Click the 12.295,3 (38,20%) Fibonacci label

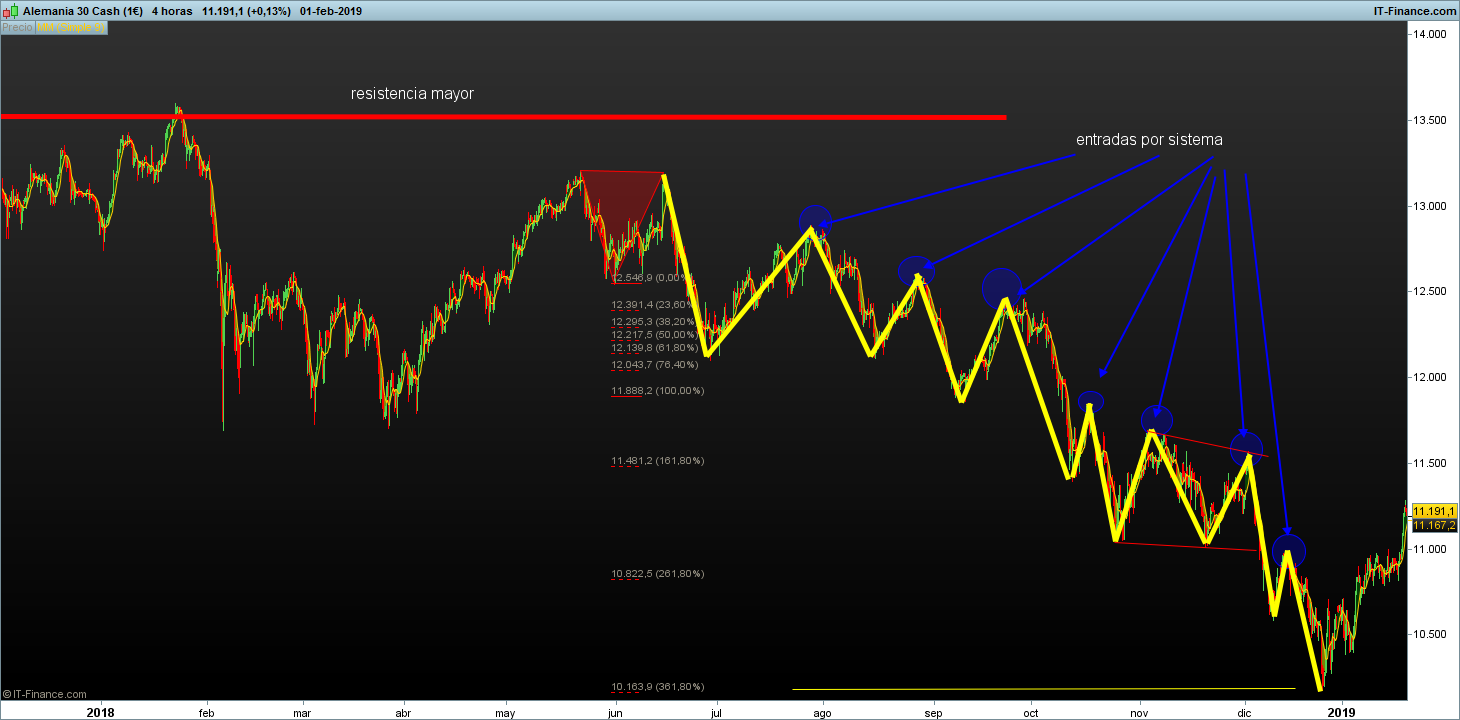[x=654, y=322]
